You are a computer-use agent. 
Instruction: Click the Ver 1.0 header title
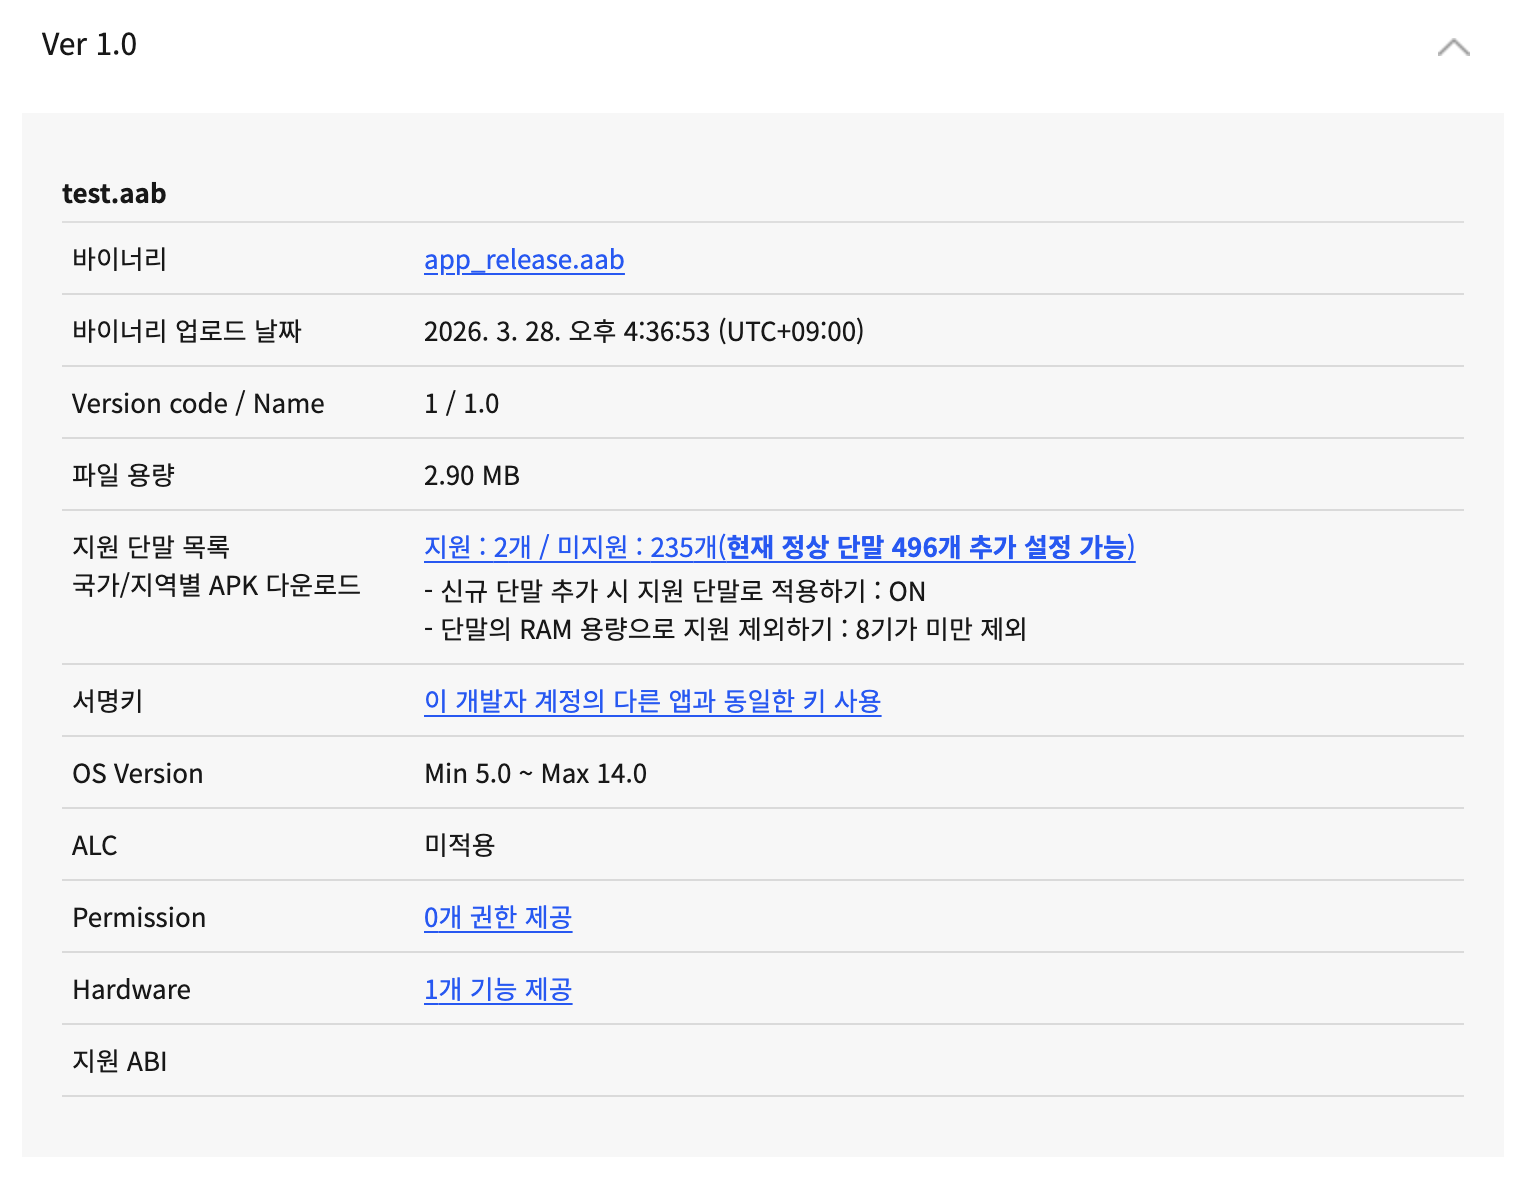pyautogui.click(x=89, y=45)
